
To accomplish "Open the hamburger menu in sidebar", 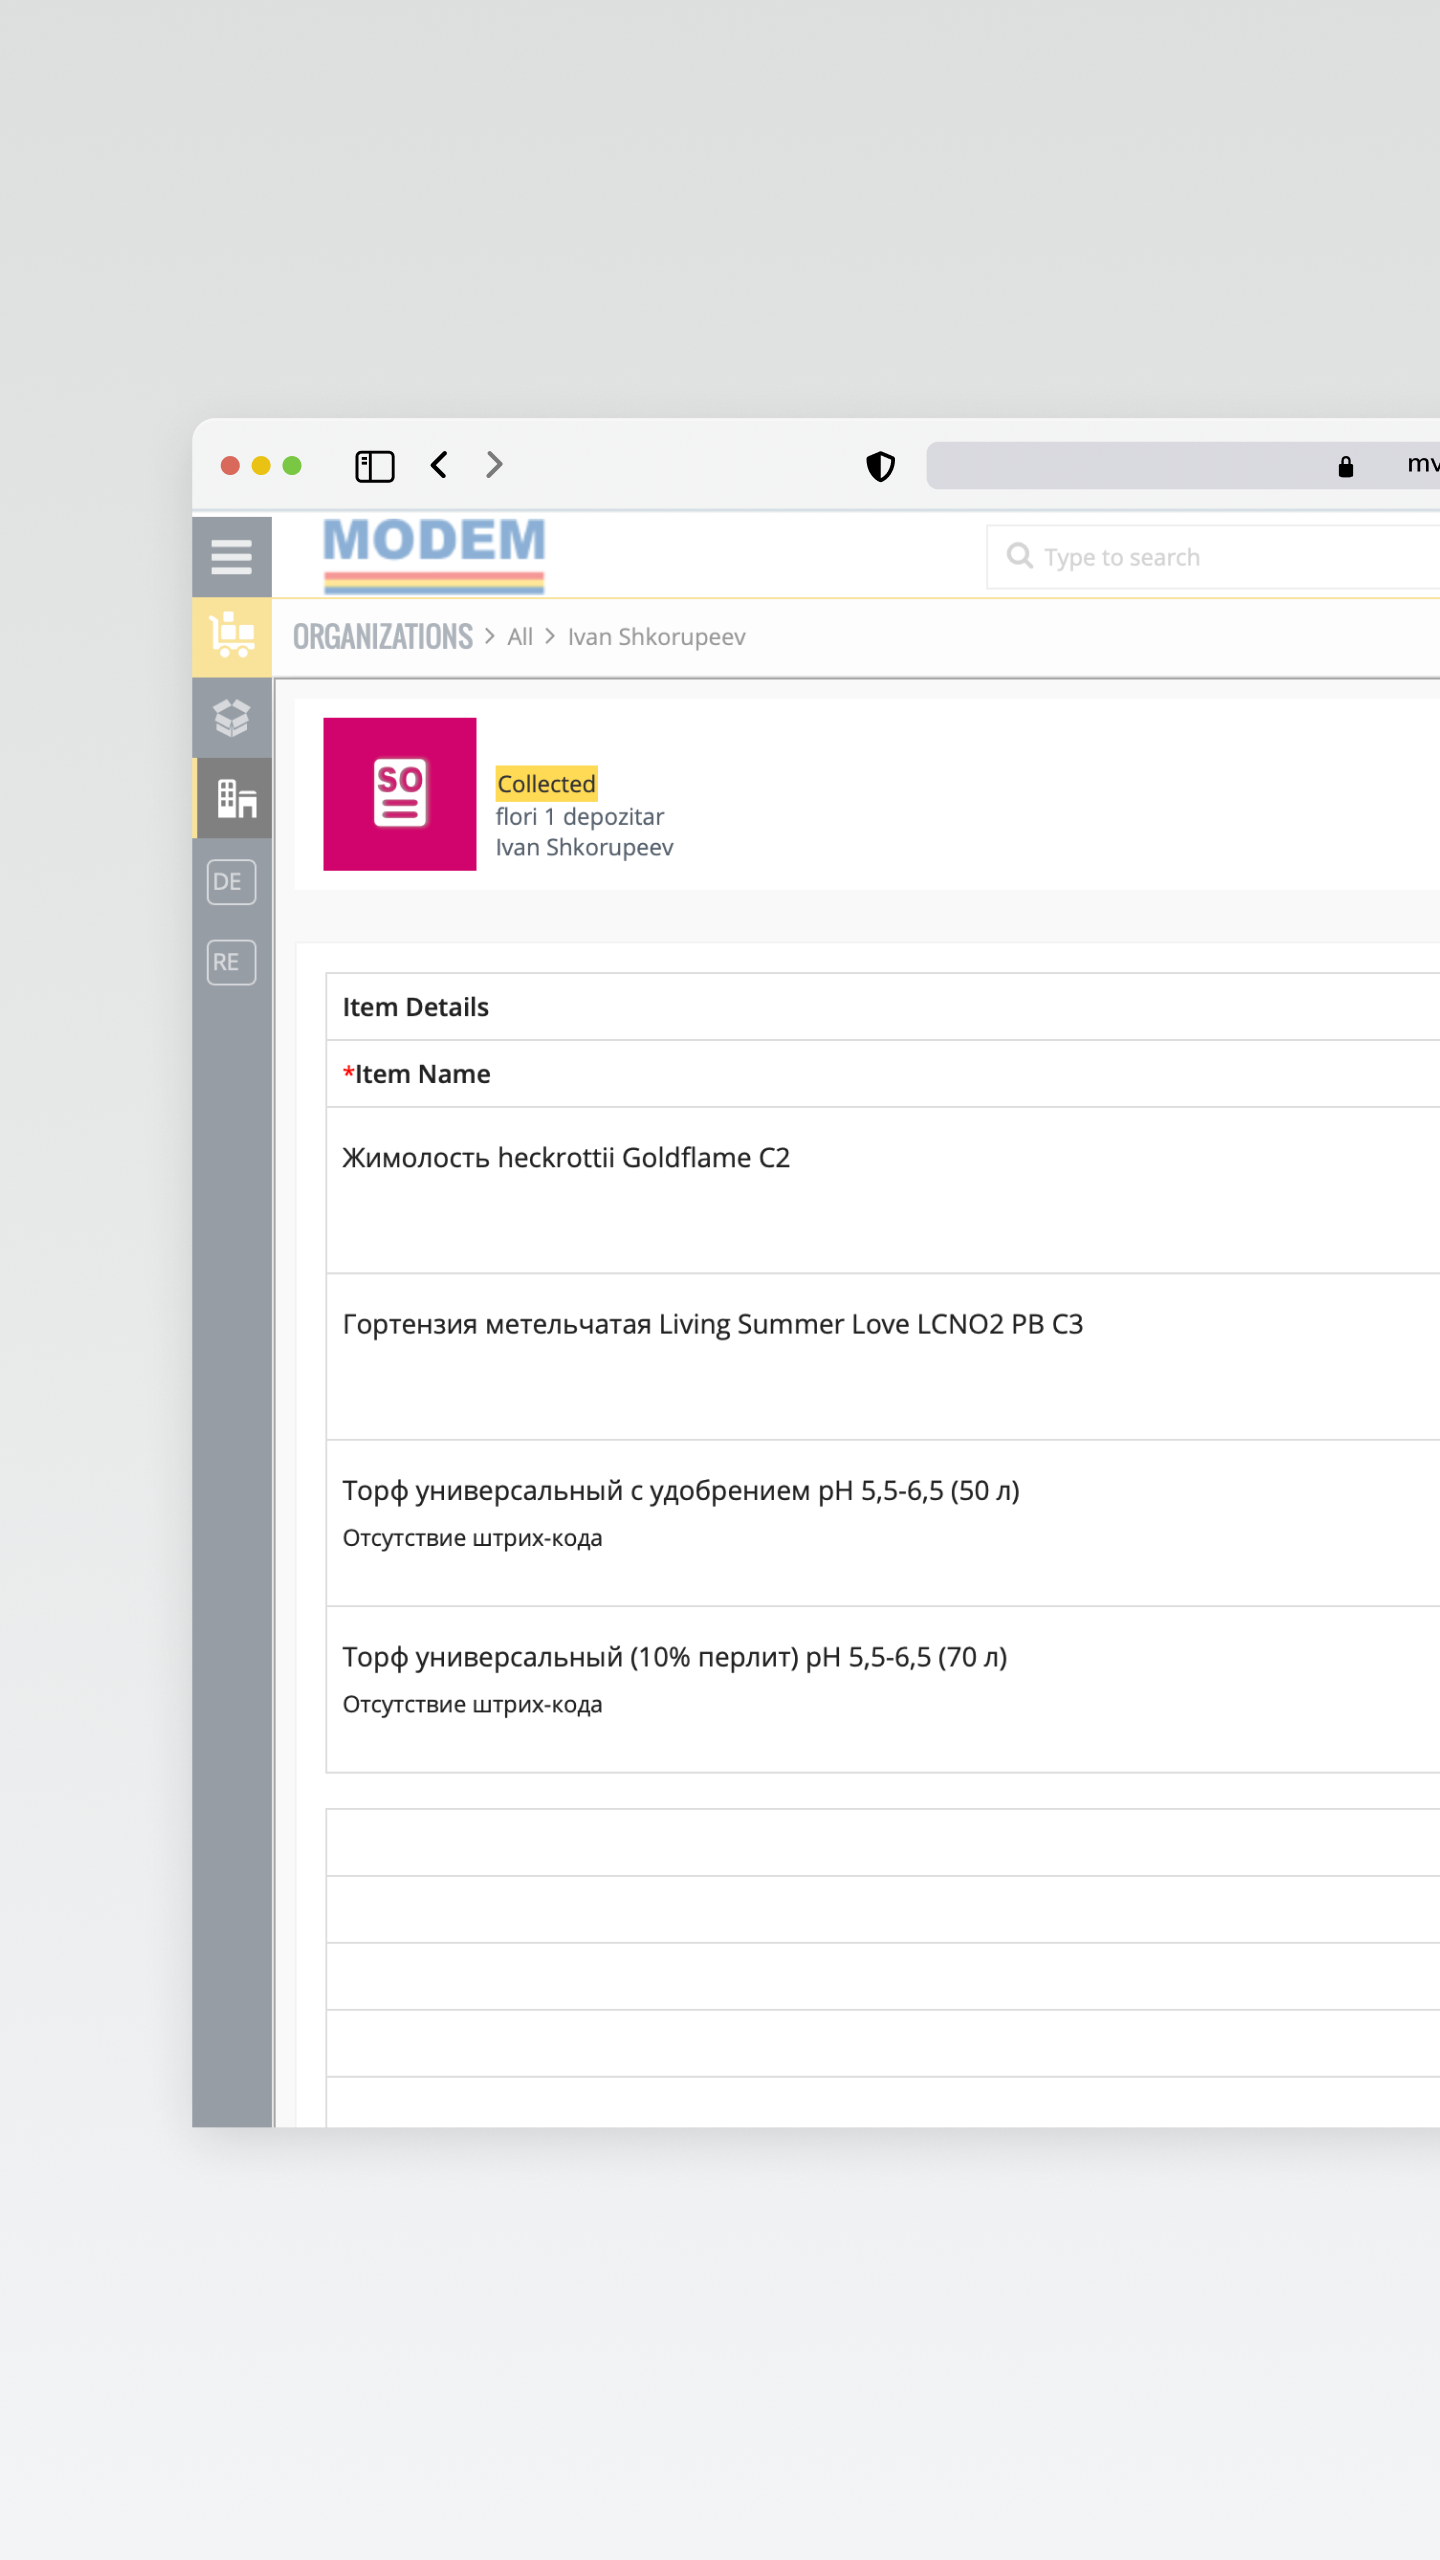I will (x=231, y=557).
